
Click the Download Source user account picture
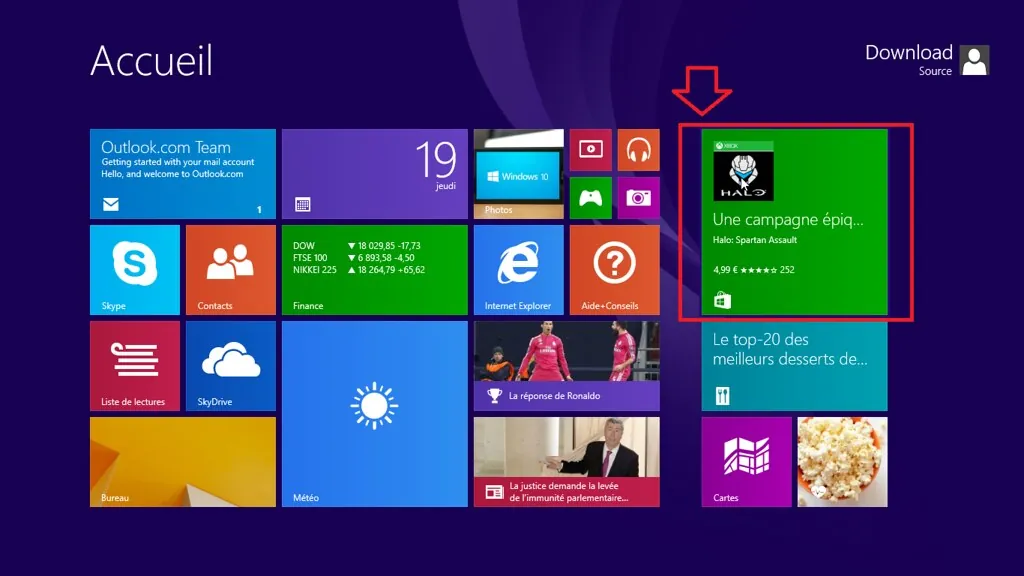coord(974,60)
